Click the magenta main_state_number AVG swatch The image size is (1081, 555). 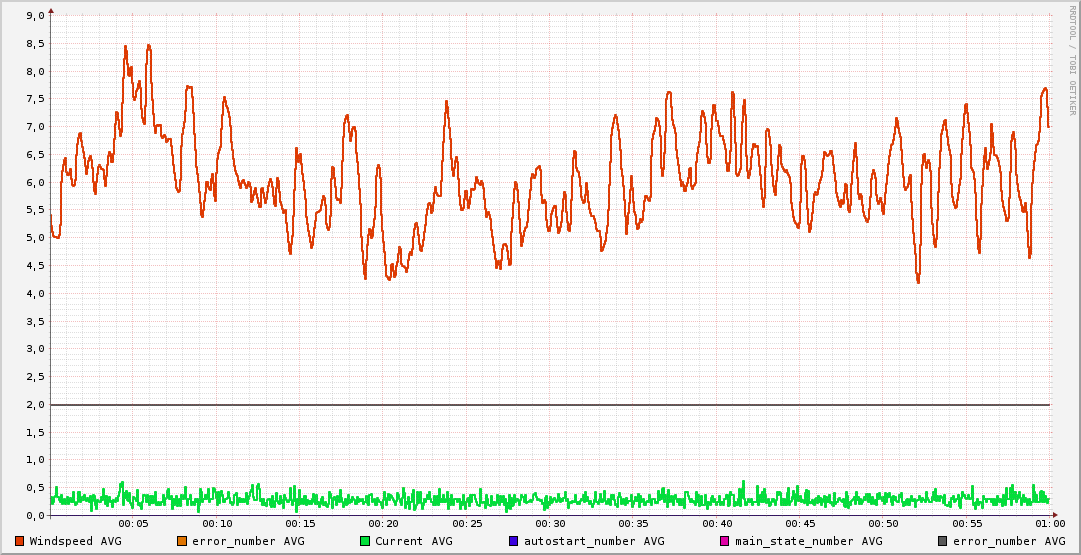tap(725, 541)
